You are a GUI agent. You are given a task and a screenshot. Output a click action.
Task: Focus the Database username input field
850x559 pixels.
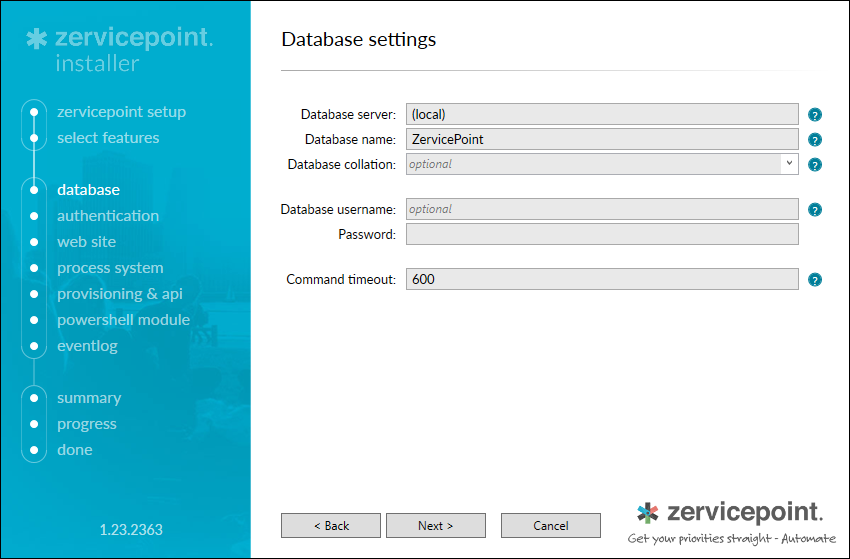602,209
